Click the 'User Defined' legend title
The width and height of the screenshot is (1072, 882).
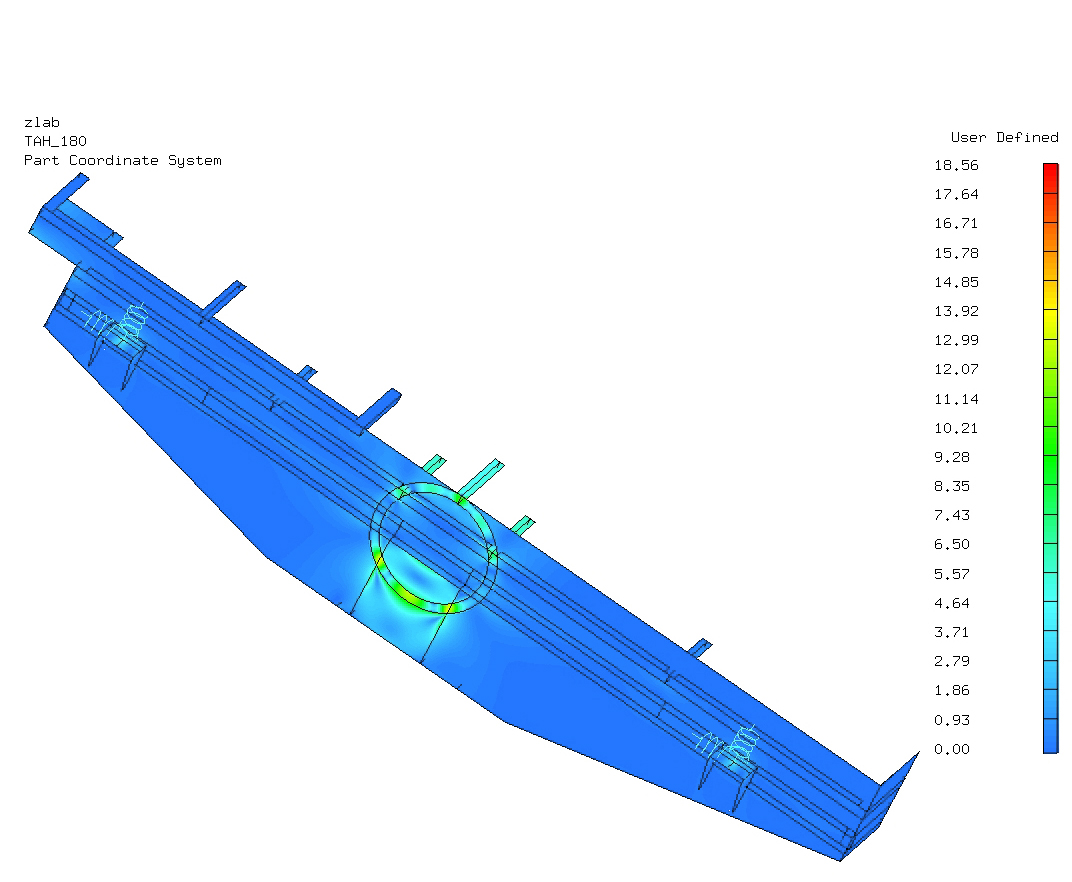coord(1004,137)
